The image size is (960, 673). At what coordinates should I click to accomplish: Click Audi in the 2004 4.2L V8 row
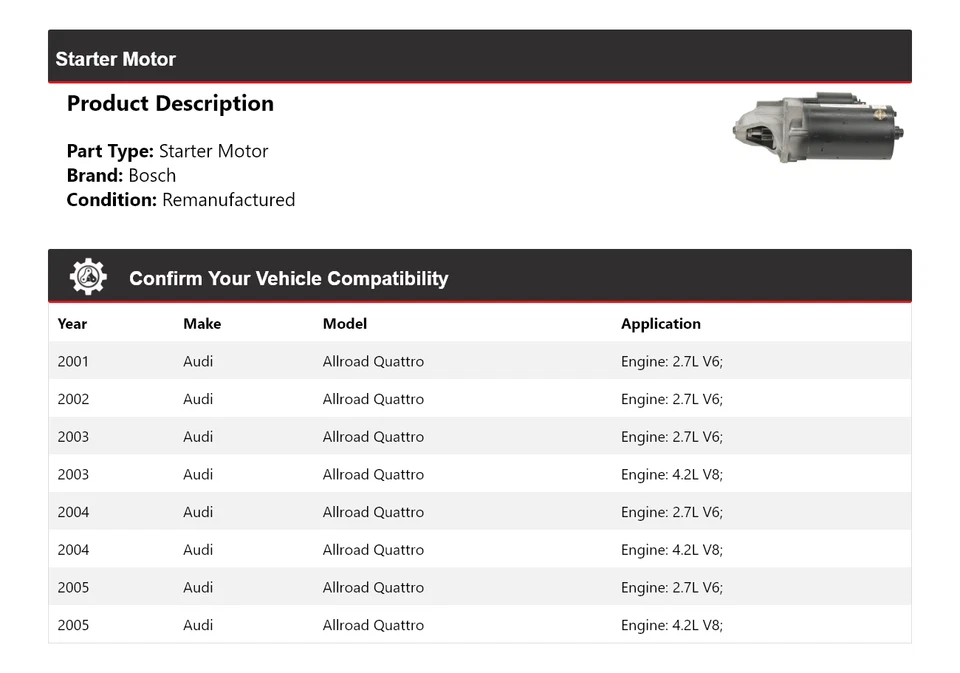[198, 550]
